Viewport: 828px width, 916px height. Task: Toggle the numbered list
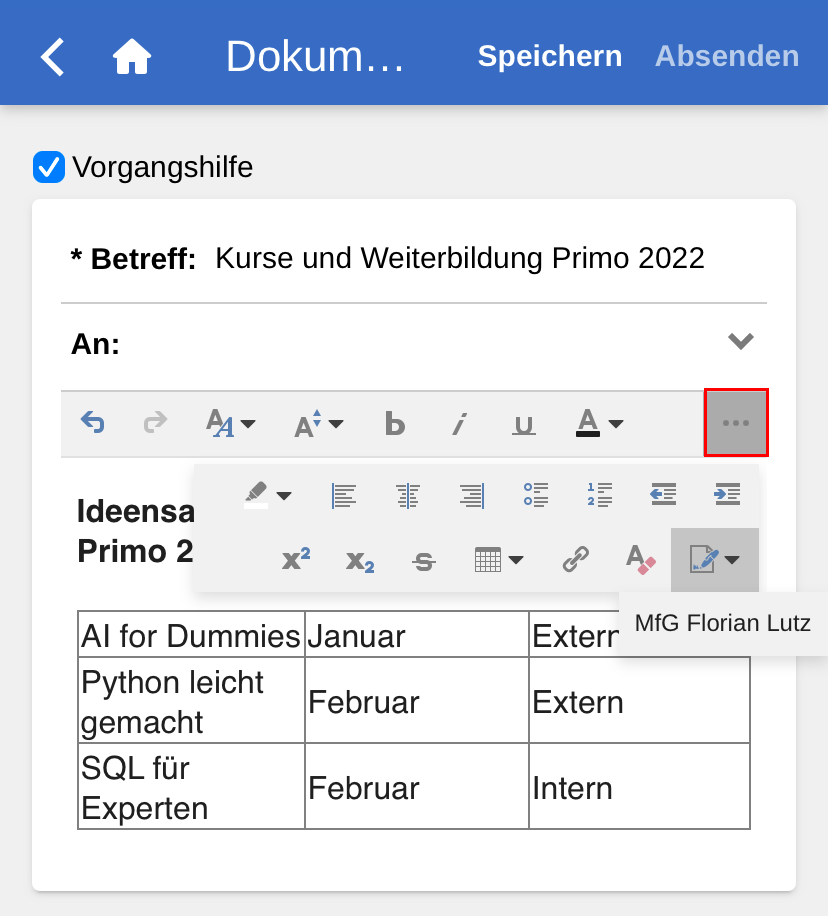(x=600, y=494)
